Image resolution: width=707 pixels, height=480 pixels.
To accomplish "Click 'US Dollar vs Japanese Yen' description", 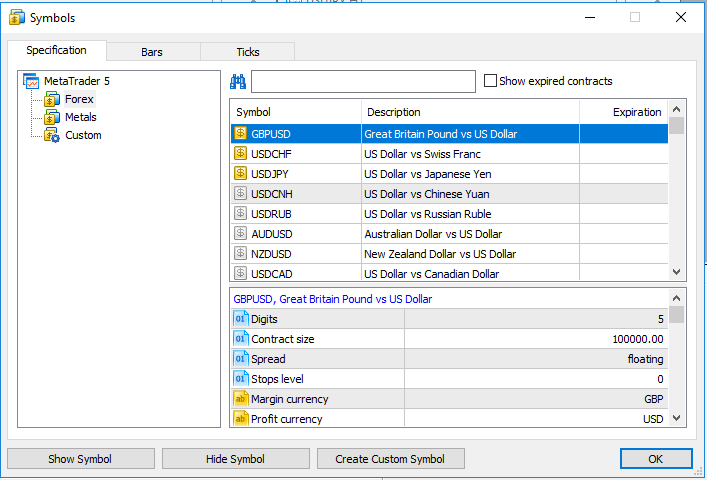I will (428, 174).
